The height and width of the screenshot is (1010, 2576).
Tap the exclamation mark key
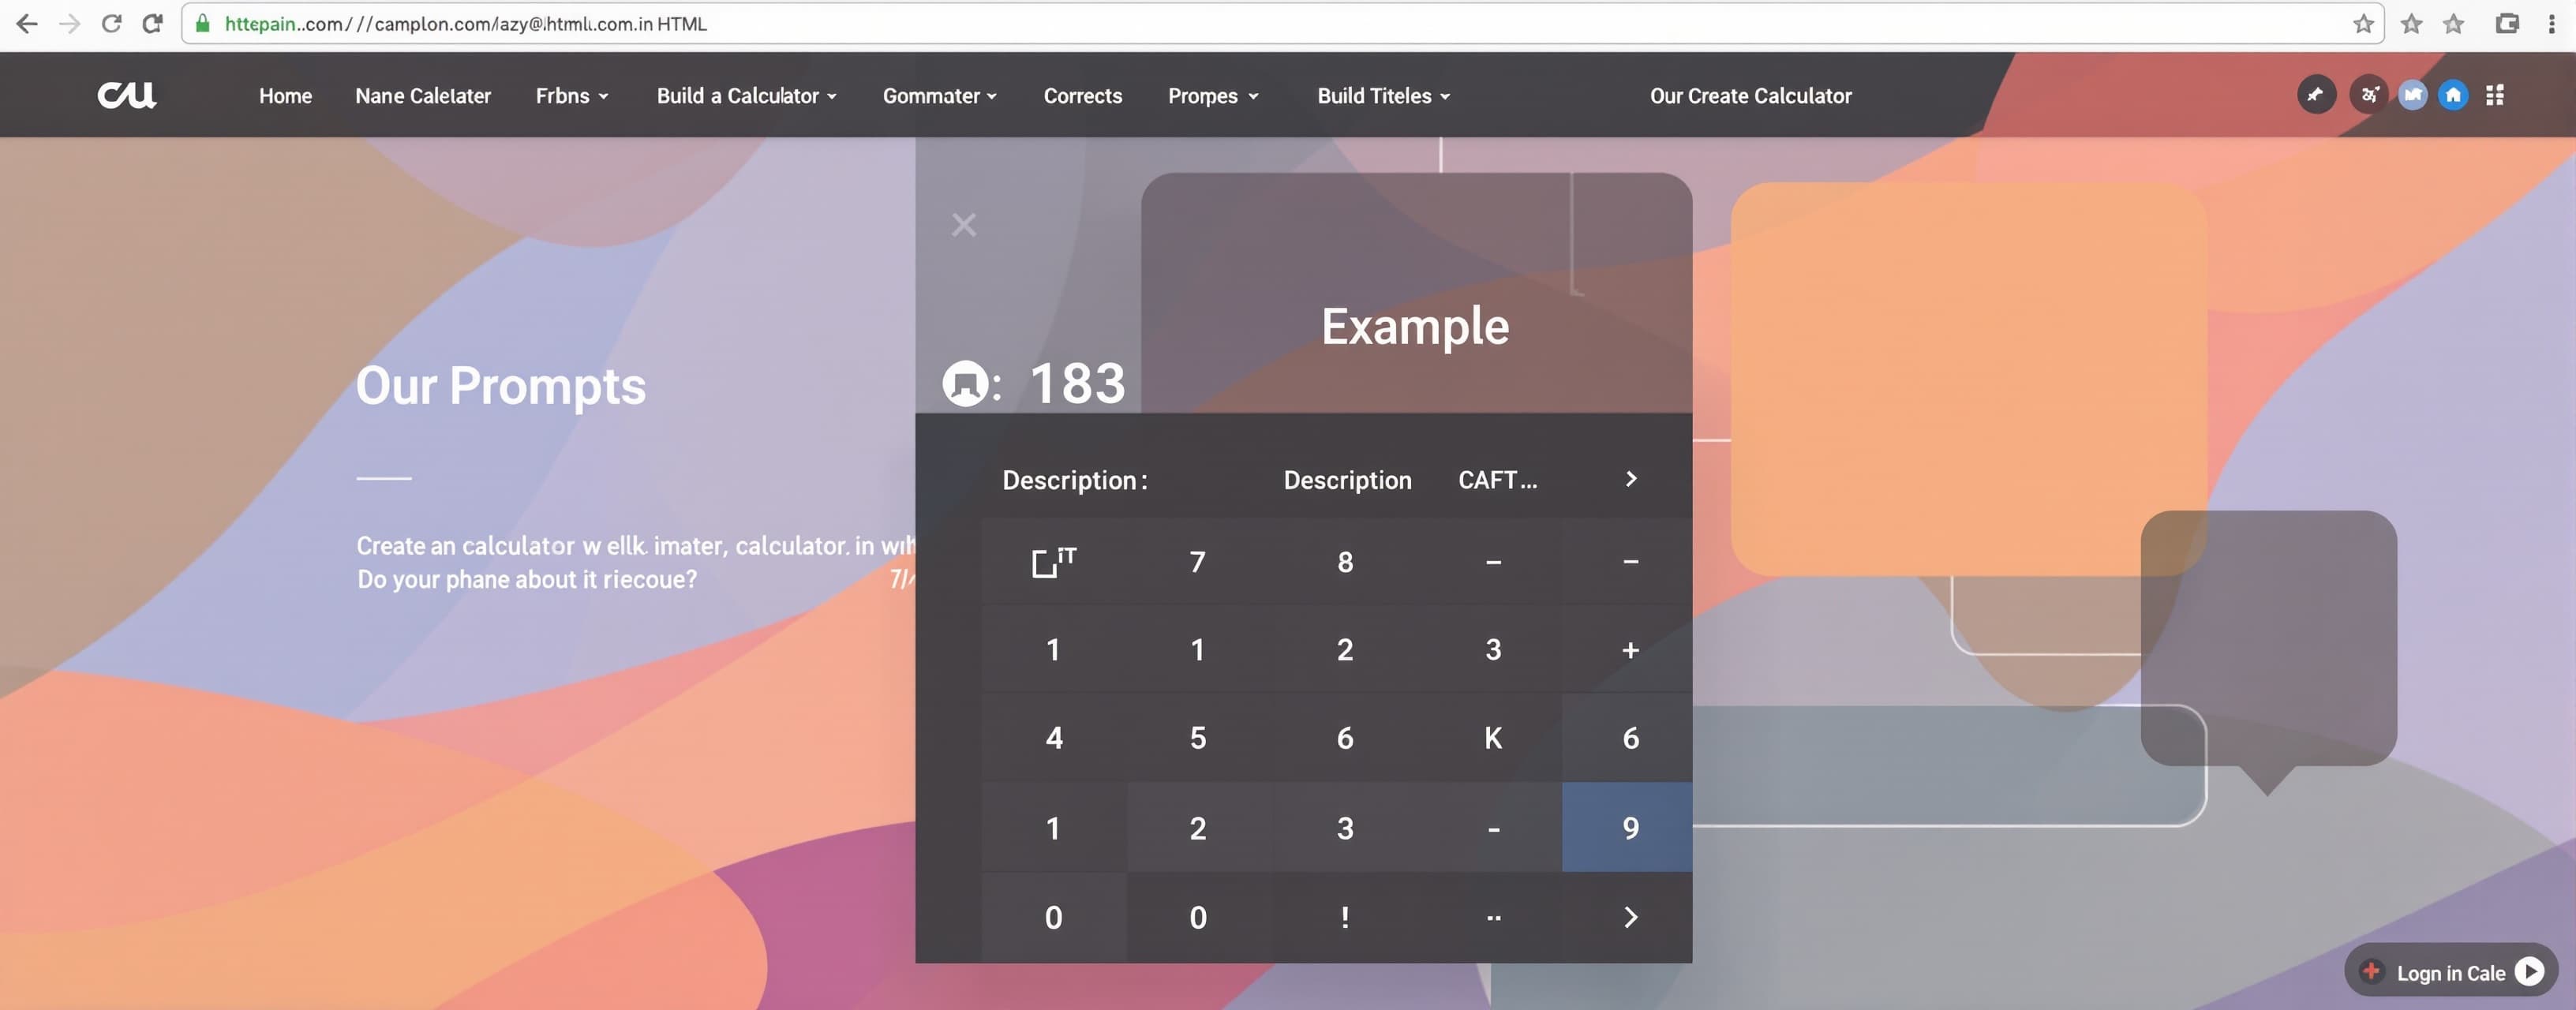1345,917
